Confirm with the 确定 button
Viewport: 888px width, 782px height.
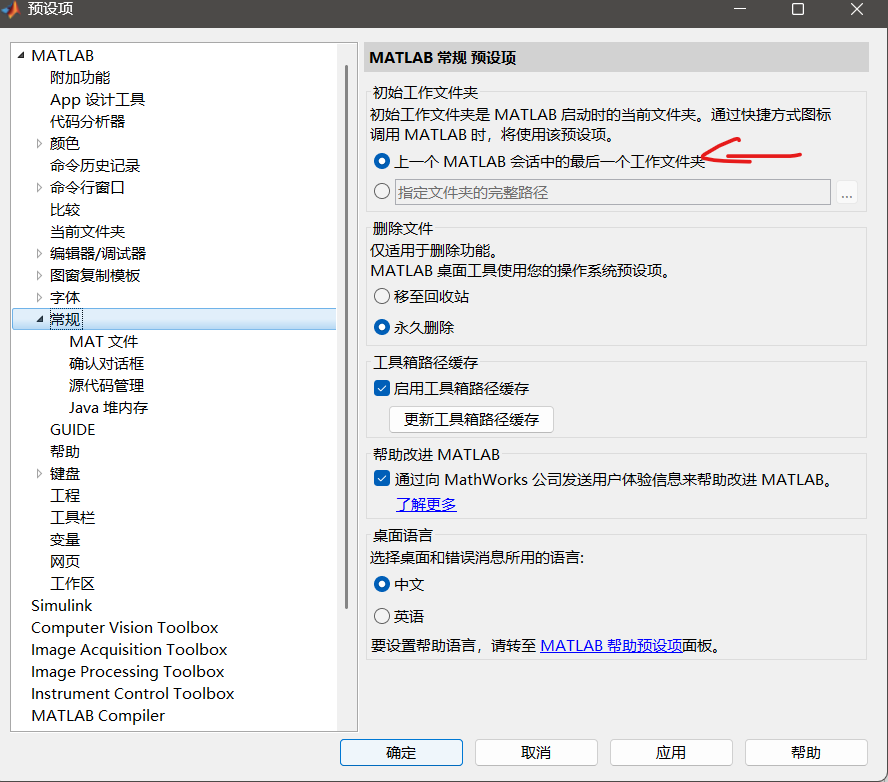point(401,753)
